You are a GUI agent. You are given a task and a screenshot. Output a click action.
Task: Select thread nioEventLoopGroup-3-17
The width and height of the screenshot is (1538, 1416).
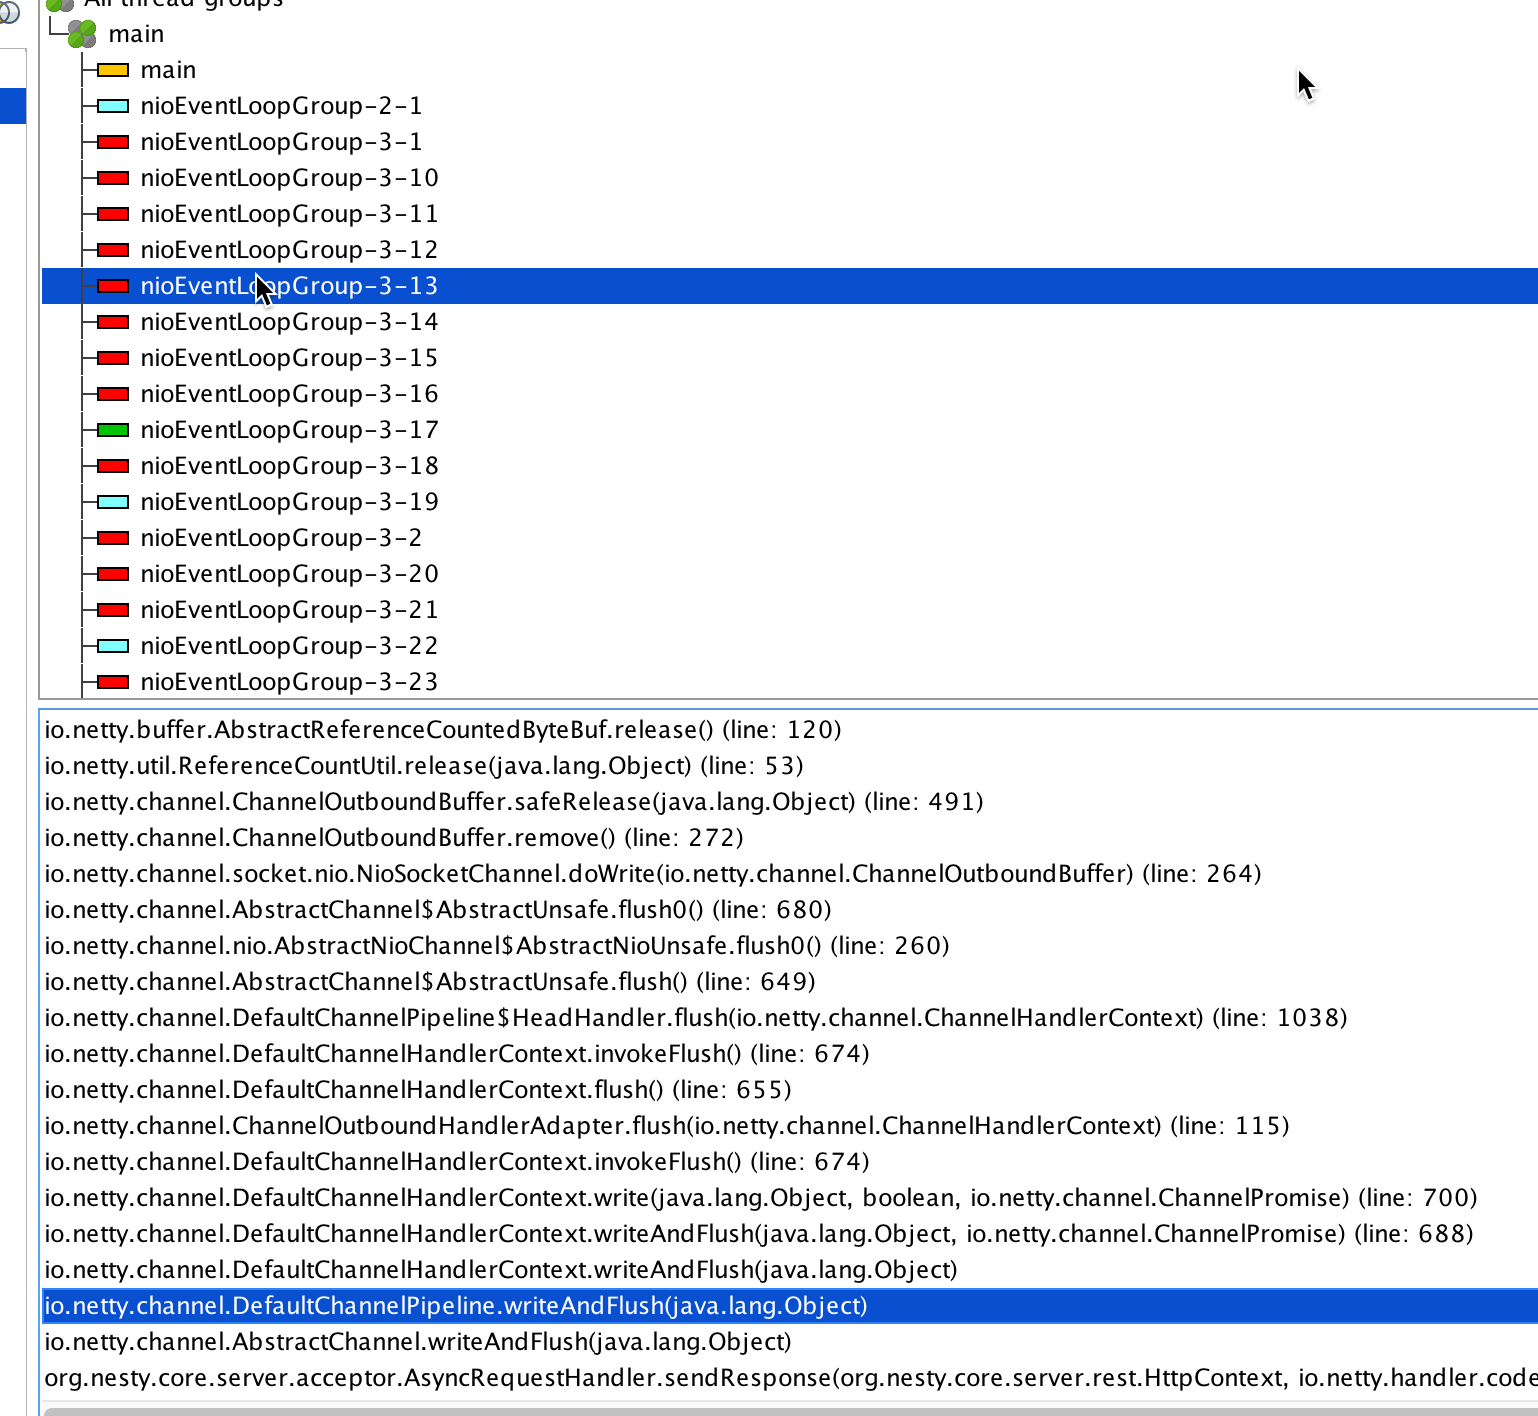289,430
